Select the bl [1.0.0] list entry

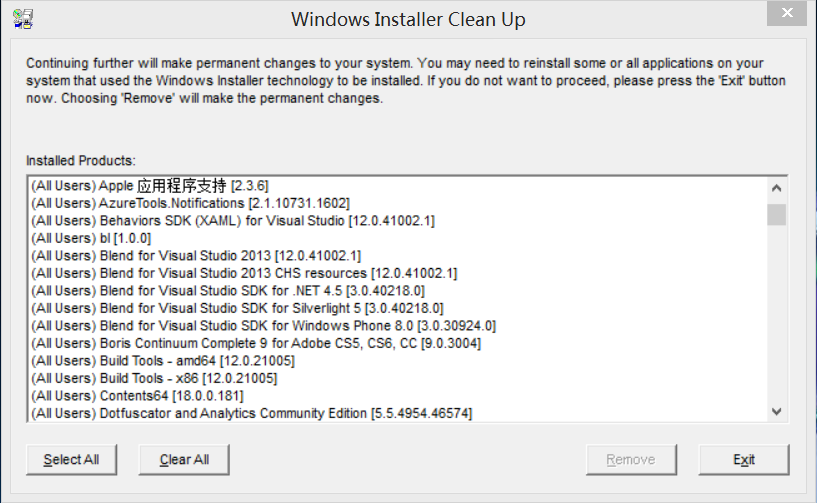[91, 238]
